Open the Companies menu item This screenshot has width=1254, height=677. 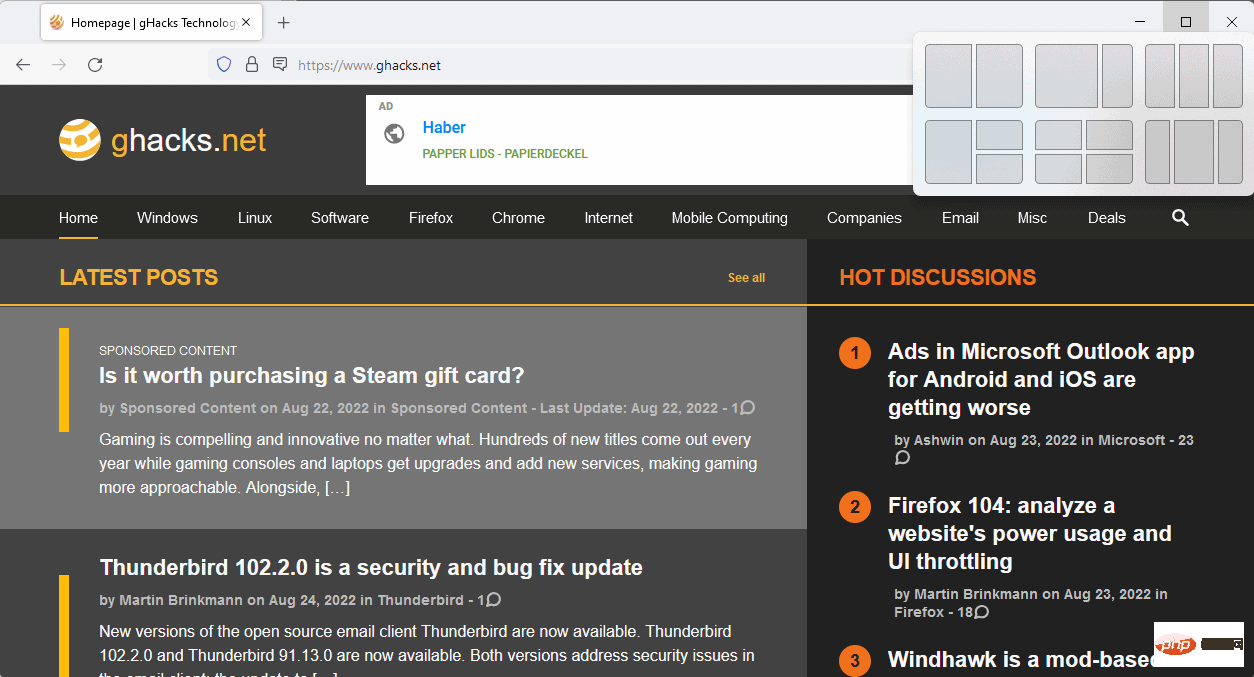click(x=864, y=217)
